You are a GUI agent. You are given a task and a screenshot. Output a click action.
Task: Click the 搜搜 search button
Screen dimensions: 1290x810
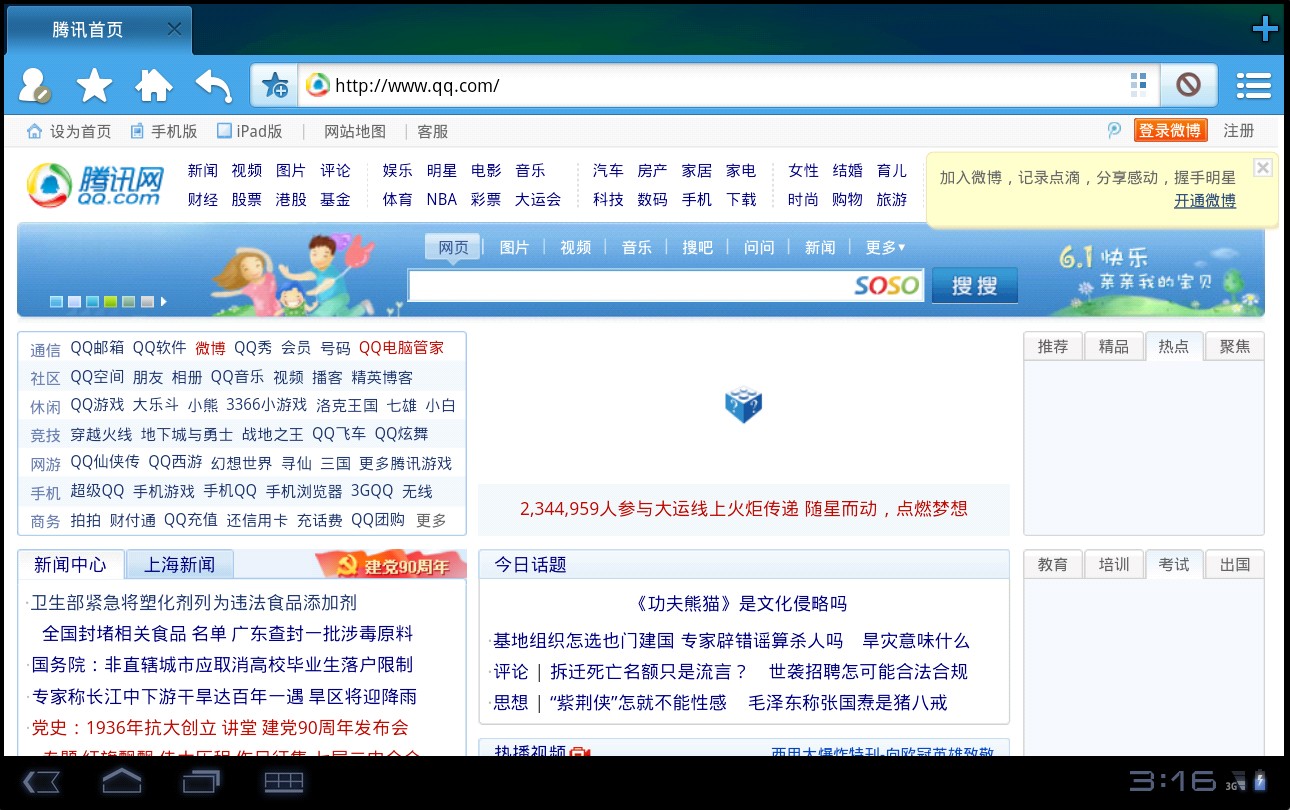click(975, 286)
